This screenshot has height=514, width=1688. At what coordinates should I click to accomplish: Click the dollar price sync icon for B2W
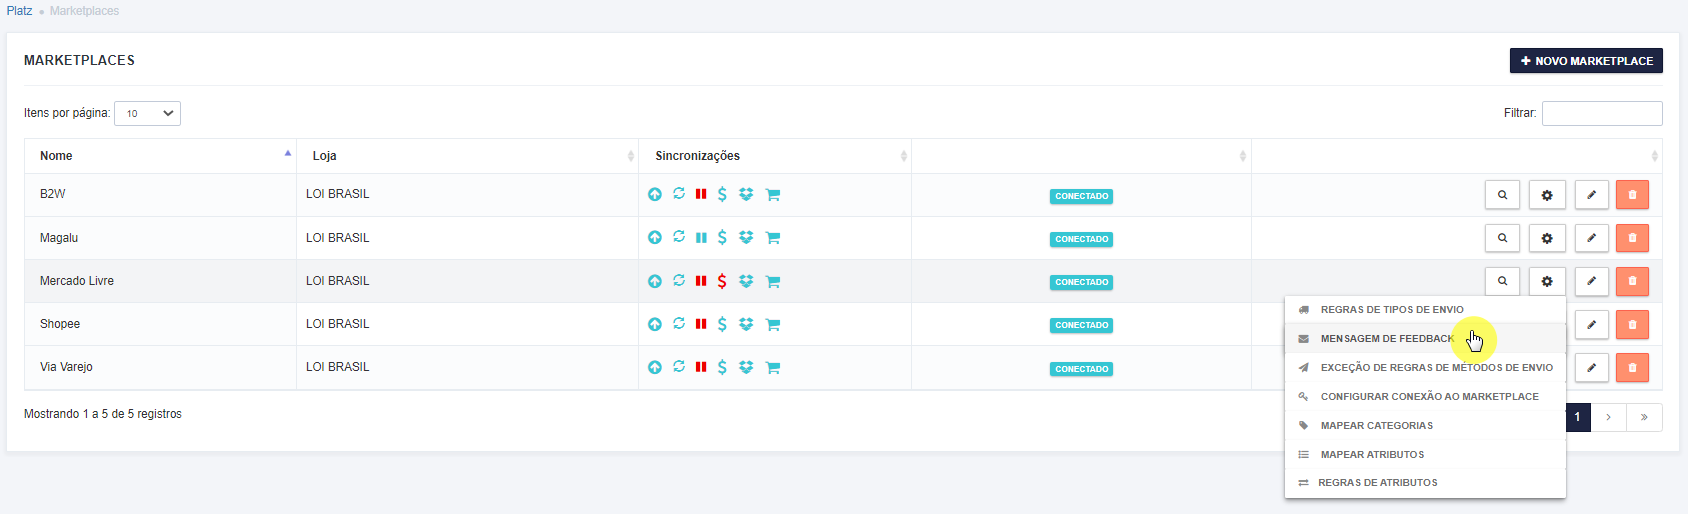pos(722,194)
